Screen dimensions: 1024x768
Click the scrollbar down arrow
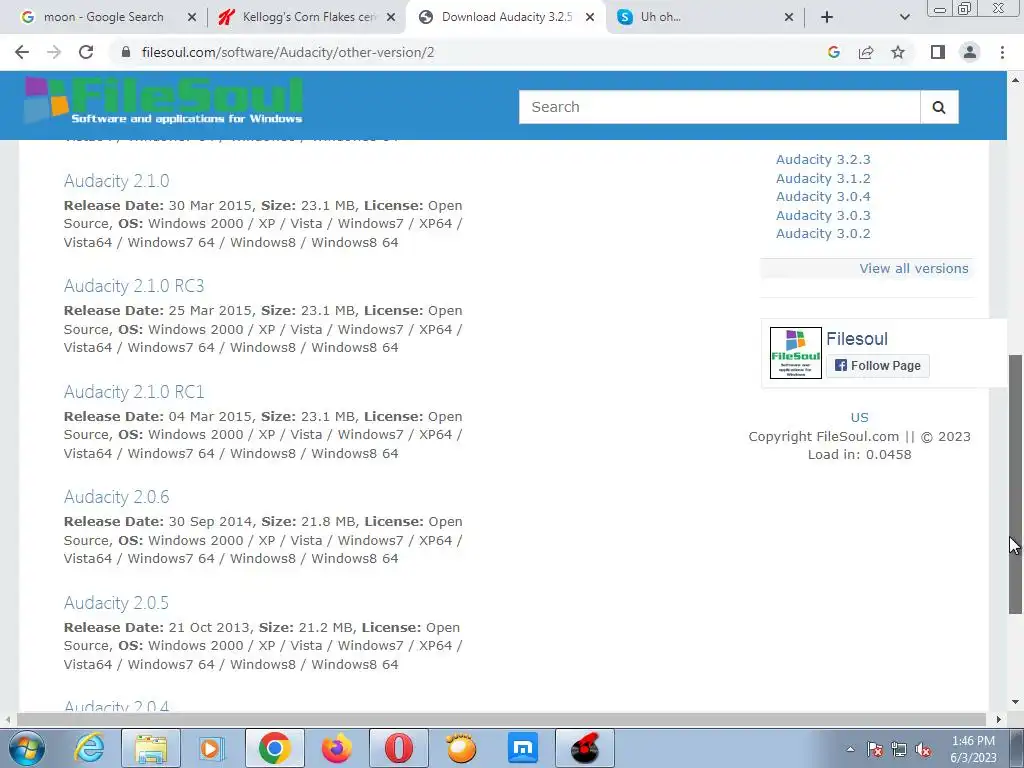(1016, 703)
